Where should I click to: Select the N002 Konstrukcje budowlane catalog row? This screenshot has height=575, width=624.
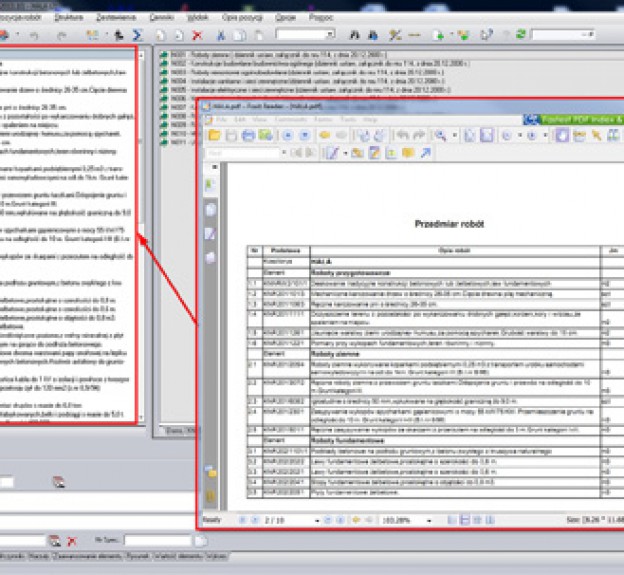pyautogui.click(x=315, y=64)
